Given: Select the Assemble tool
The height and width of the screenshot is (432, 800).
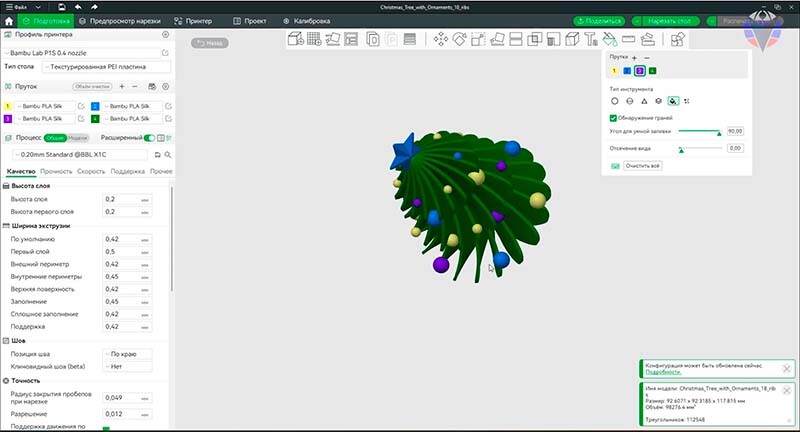Looking at the screenshot, I should click(x=647, y=39).
